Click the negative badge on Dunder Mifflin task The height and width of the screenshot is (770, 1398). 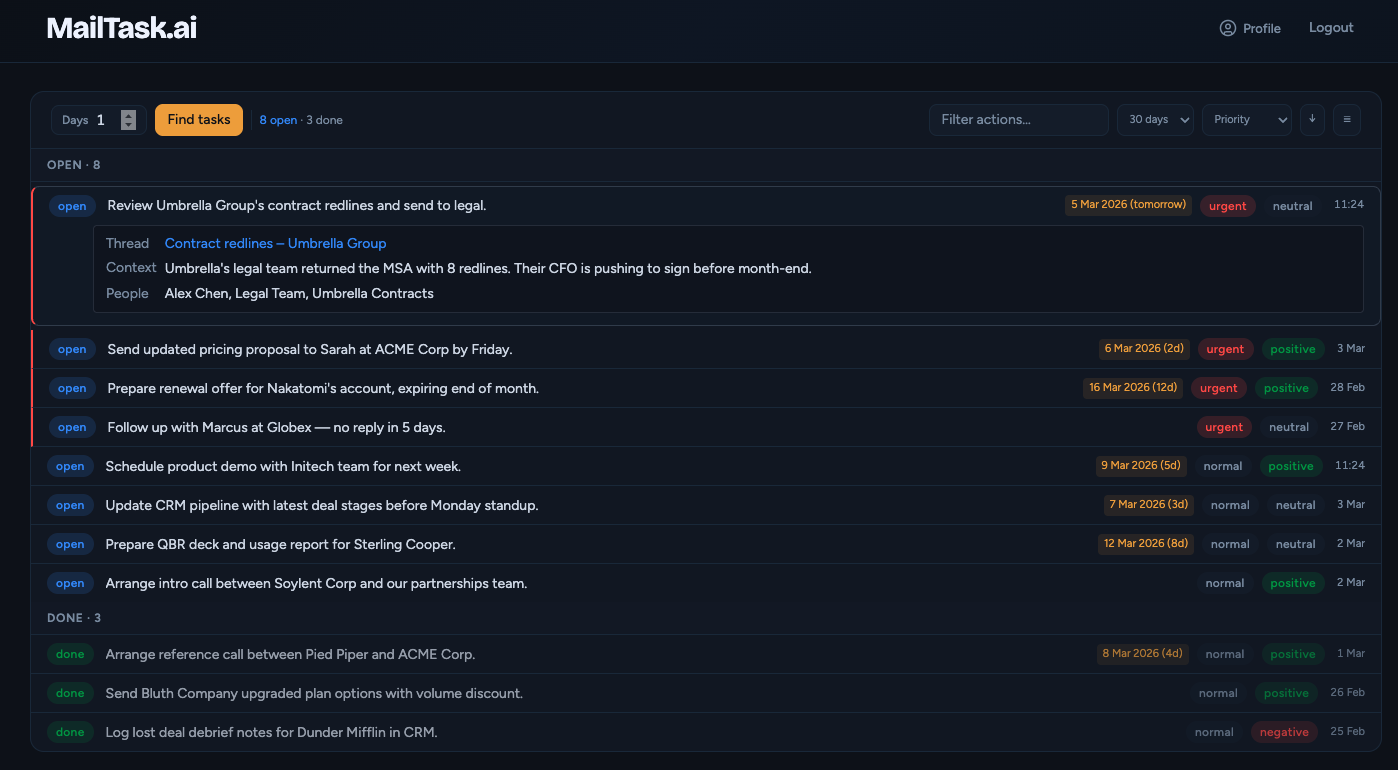click(1284, 731)
